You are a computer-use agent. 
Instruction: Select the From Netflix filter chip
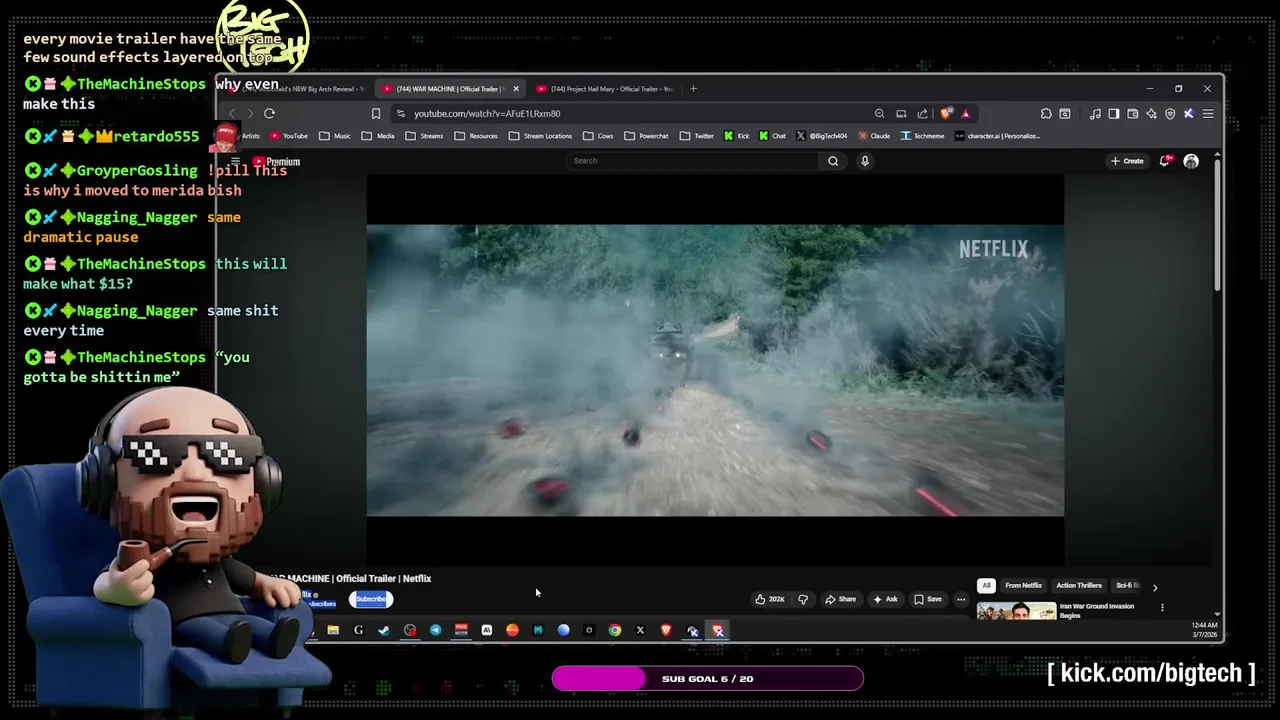(x=1023, y=586)
